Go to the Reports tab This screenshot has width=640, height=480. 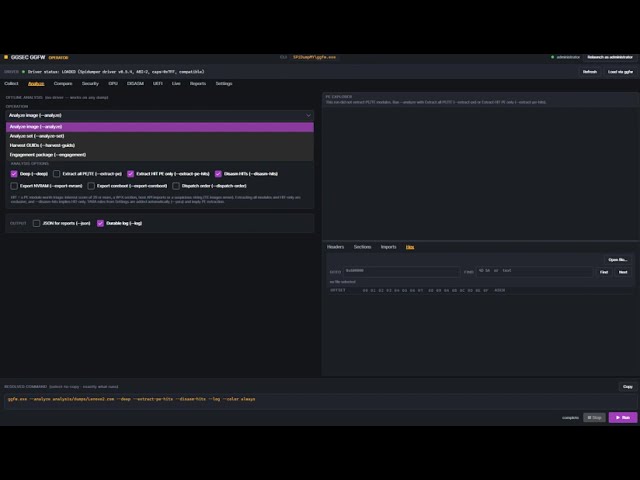[198, 83]
